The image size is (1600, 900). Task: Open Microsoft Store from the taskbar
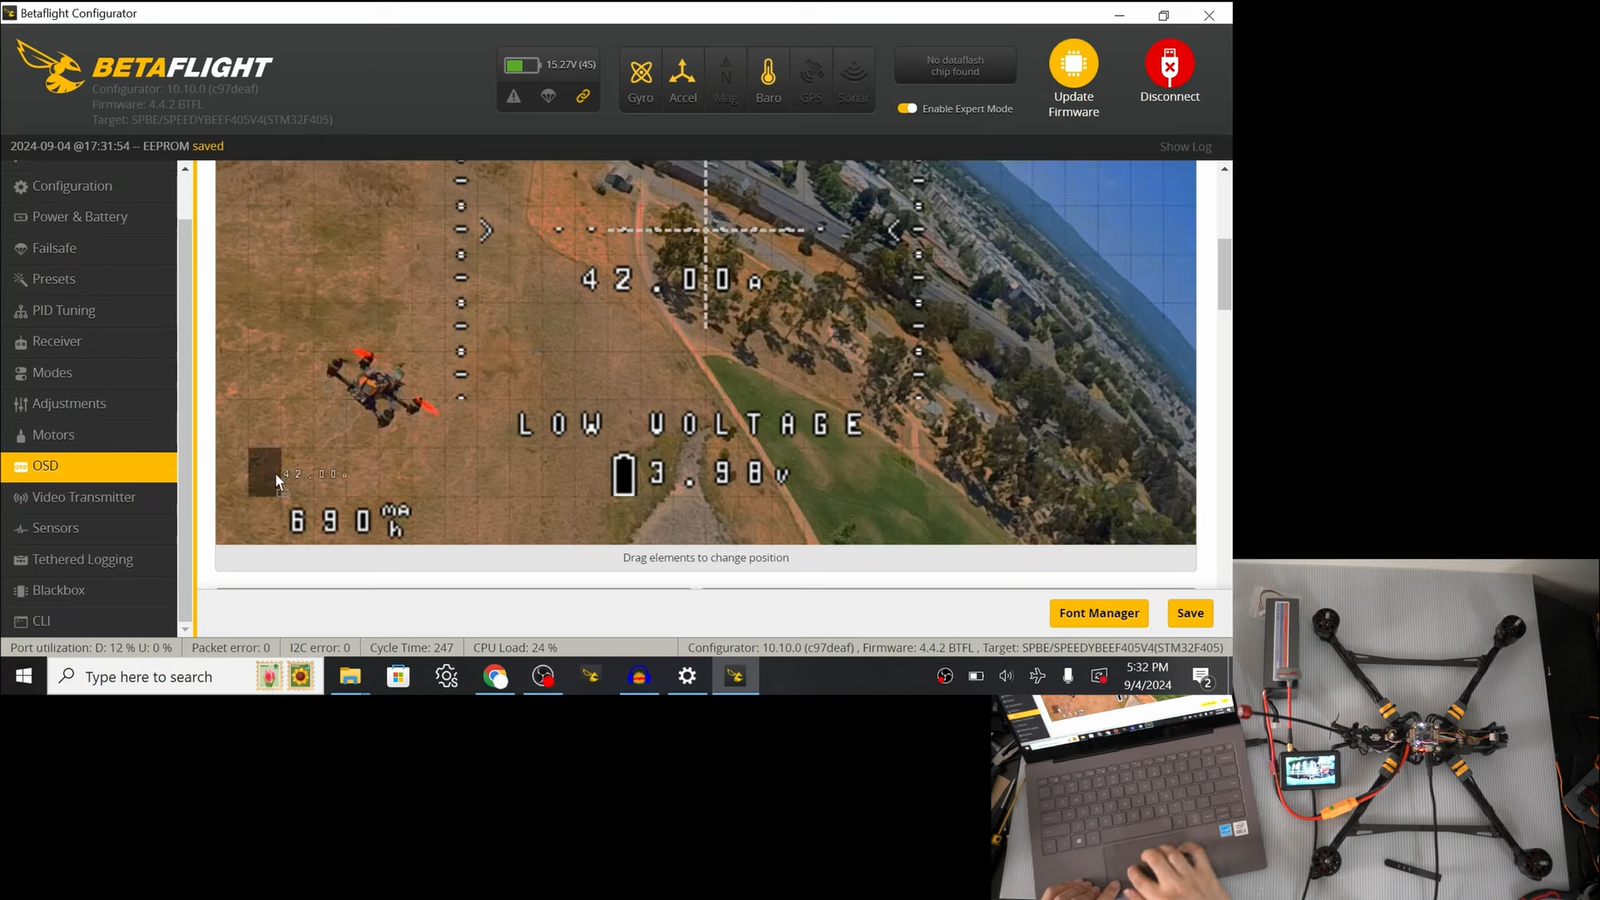point(398,677)
